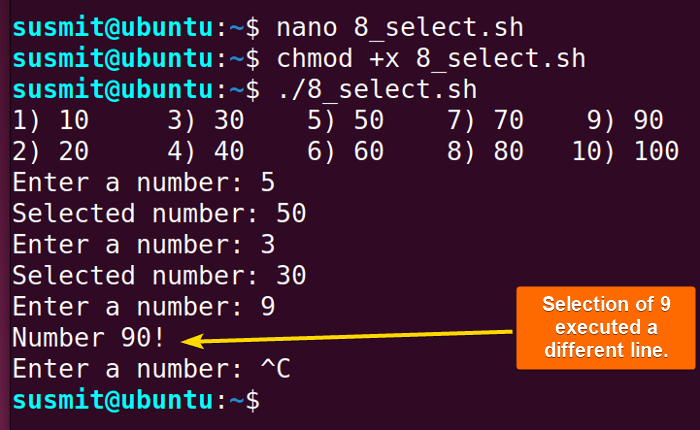Select menu option '1) 10'
700x430 pixels.
click(x=51, y=121)
